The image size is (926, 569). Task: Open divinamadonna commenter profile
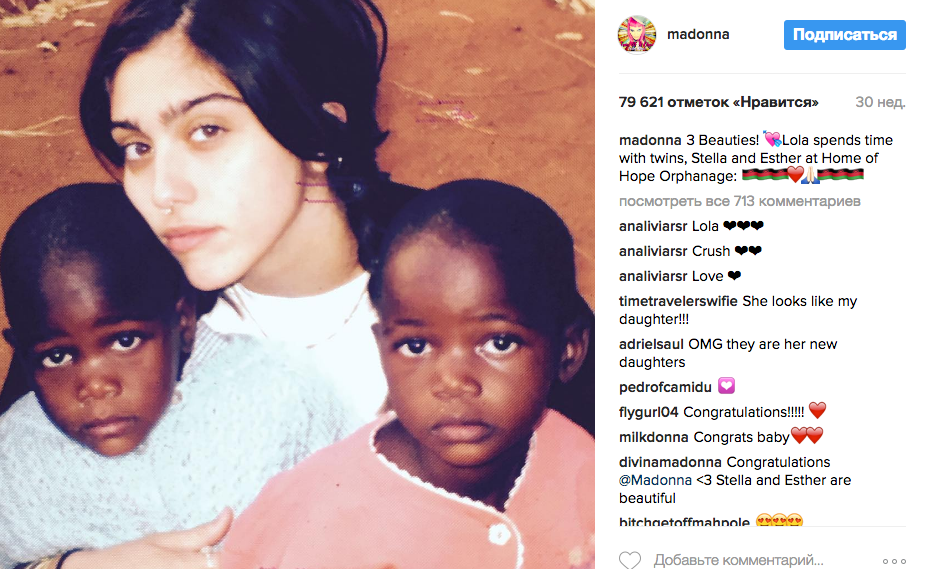pyautogui.click(x=670, y=462)
